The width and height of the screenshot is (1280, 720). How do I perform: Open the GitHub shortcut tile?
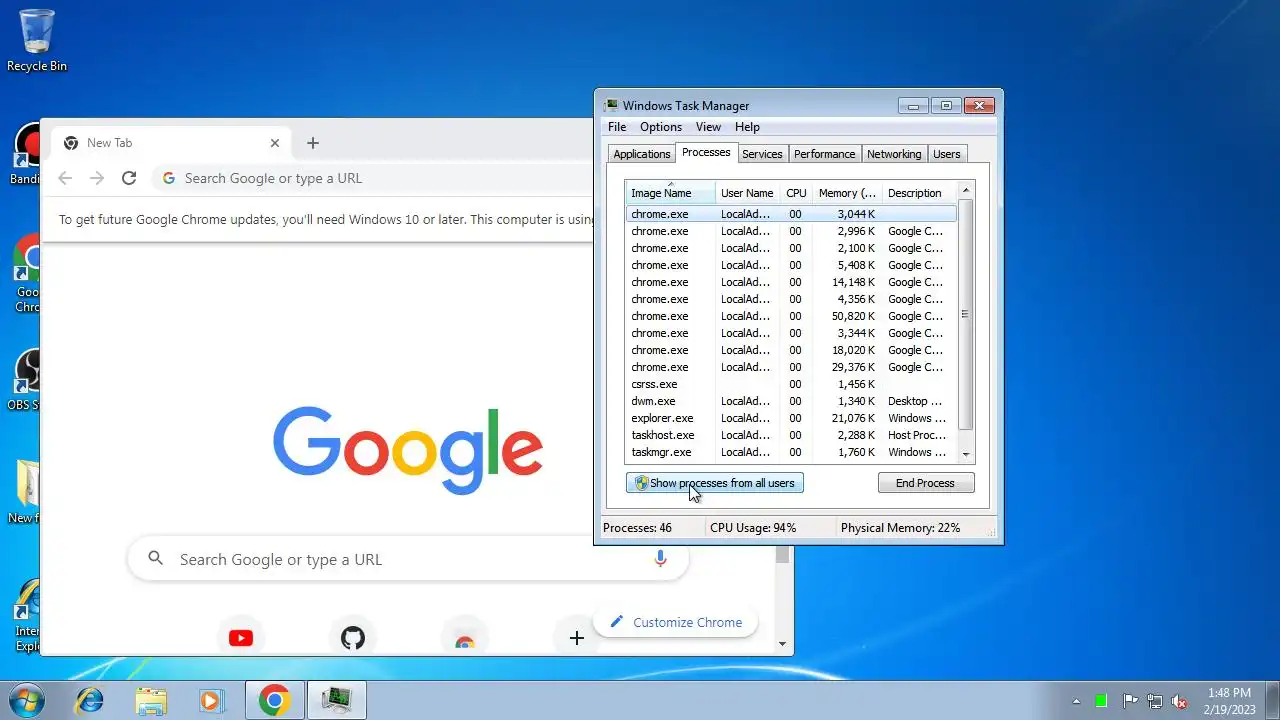(x=353, y=638)
